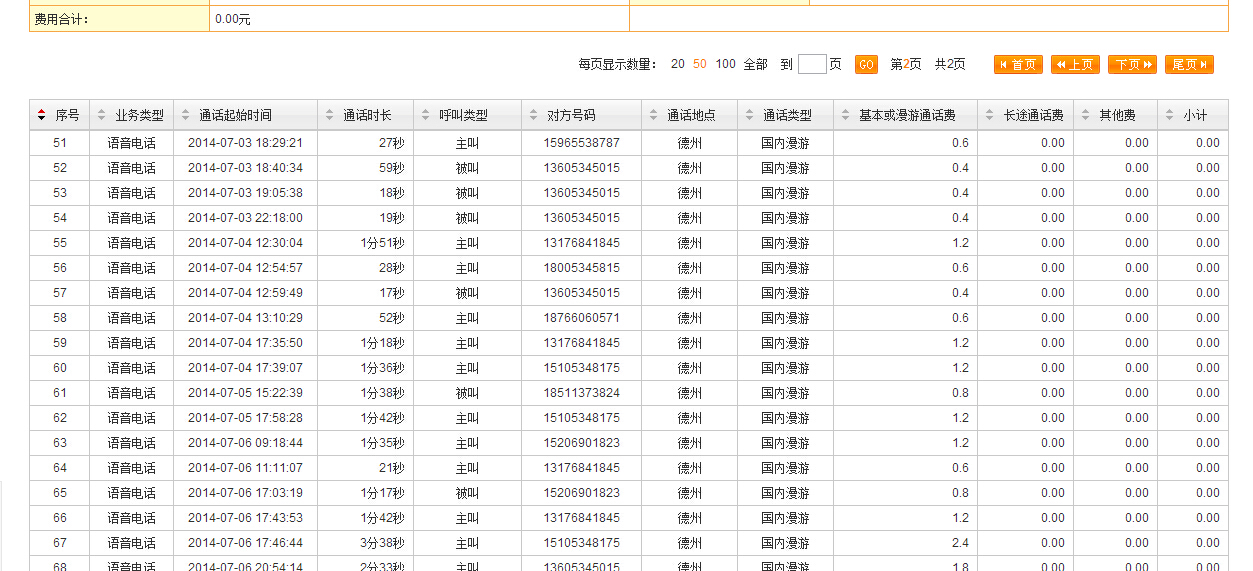The width and height of the screenshot is (1253, 571).
Task: Jump to 尾页 last page
Action: [x=1189, y=64]
